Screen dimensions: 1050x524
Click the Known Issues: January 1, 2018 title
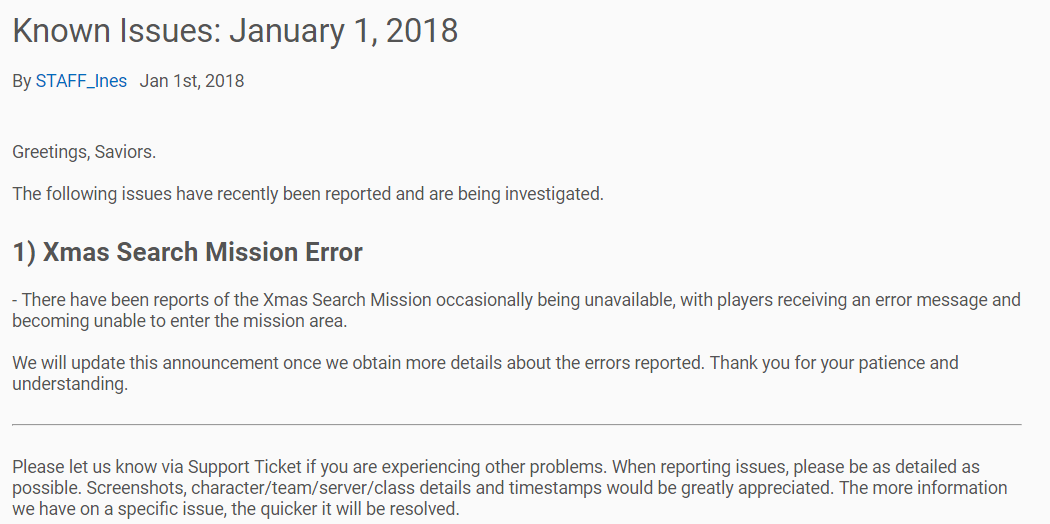tap(235, 31)
